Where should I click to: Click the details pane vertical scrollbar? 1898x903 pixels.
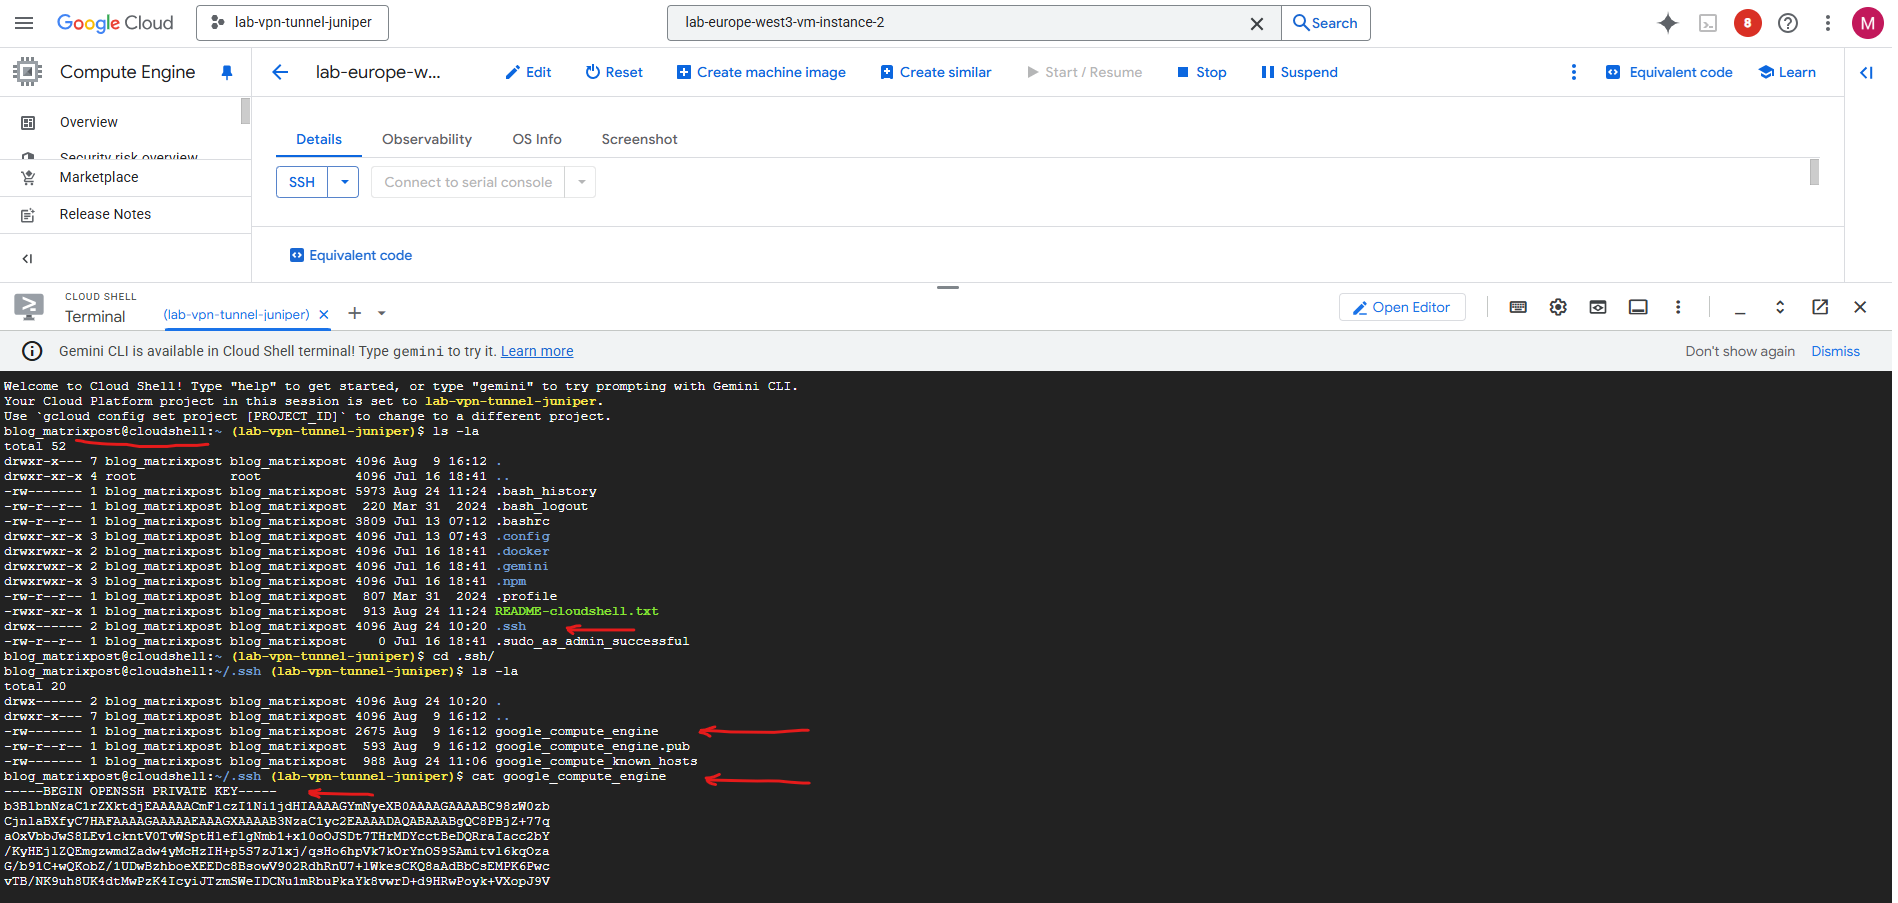pos(1814,172)
